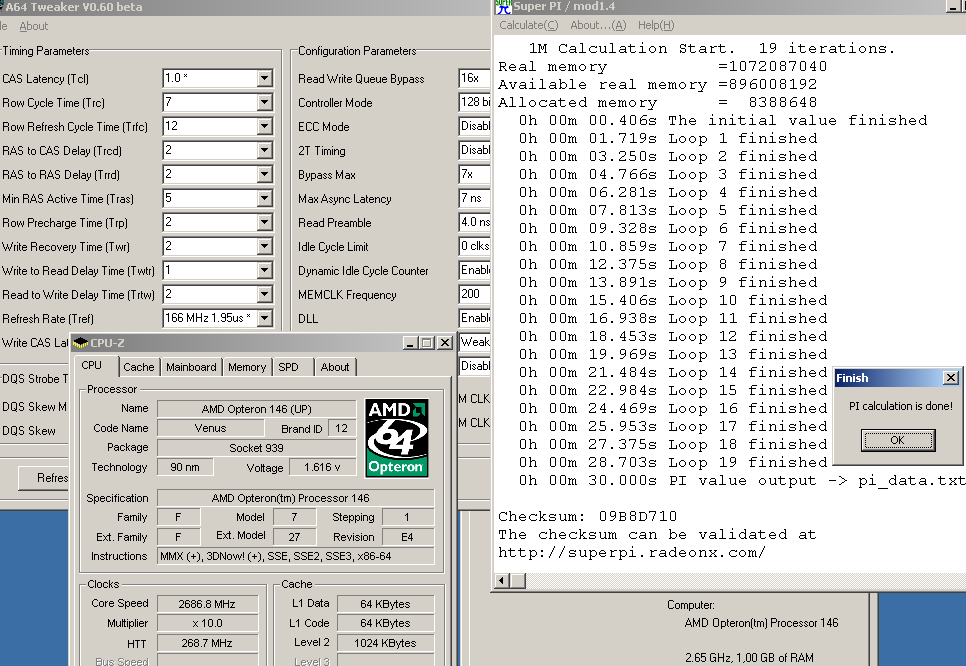Click the Read Write Queue Bypass value field
Viewport: 966px width, 666px height.
coord(474,78)
